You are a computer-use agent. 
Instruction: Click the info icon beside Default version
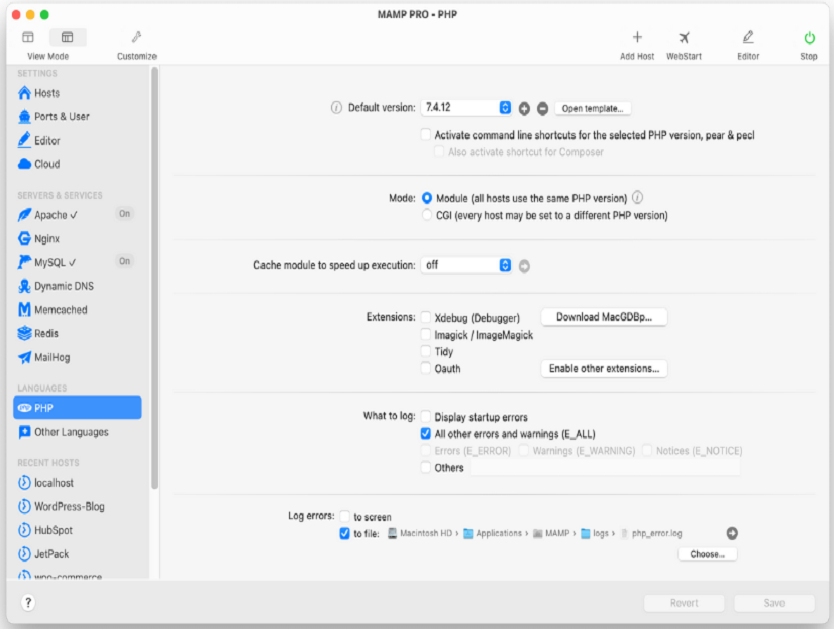(336, 108)
